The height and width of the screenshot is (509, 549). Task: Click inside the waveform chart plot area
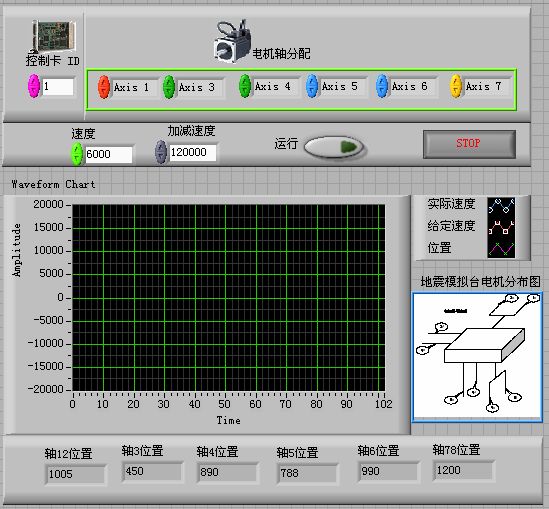coord(229,298)
